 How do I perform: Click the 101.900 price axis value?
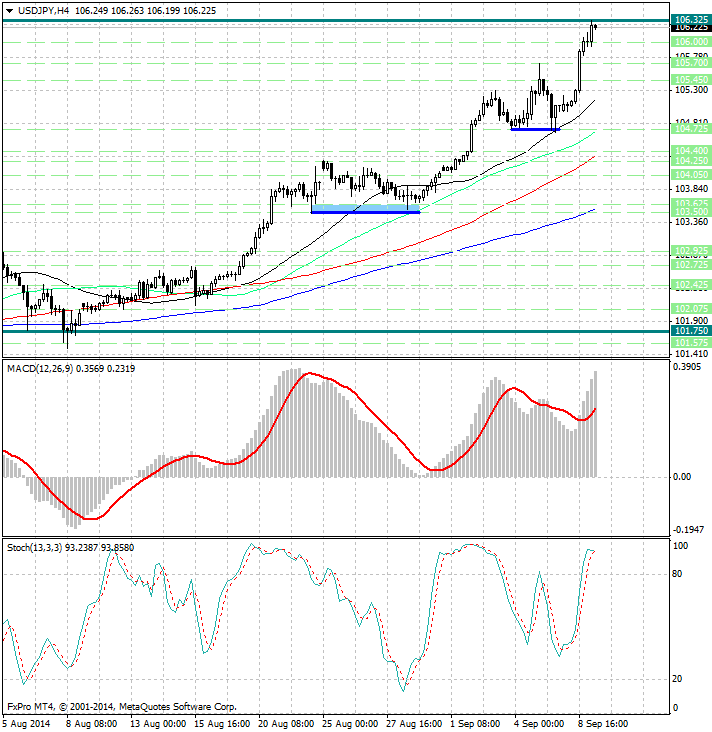tap(691, 321)
